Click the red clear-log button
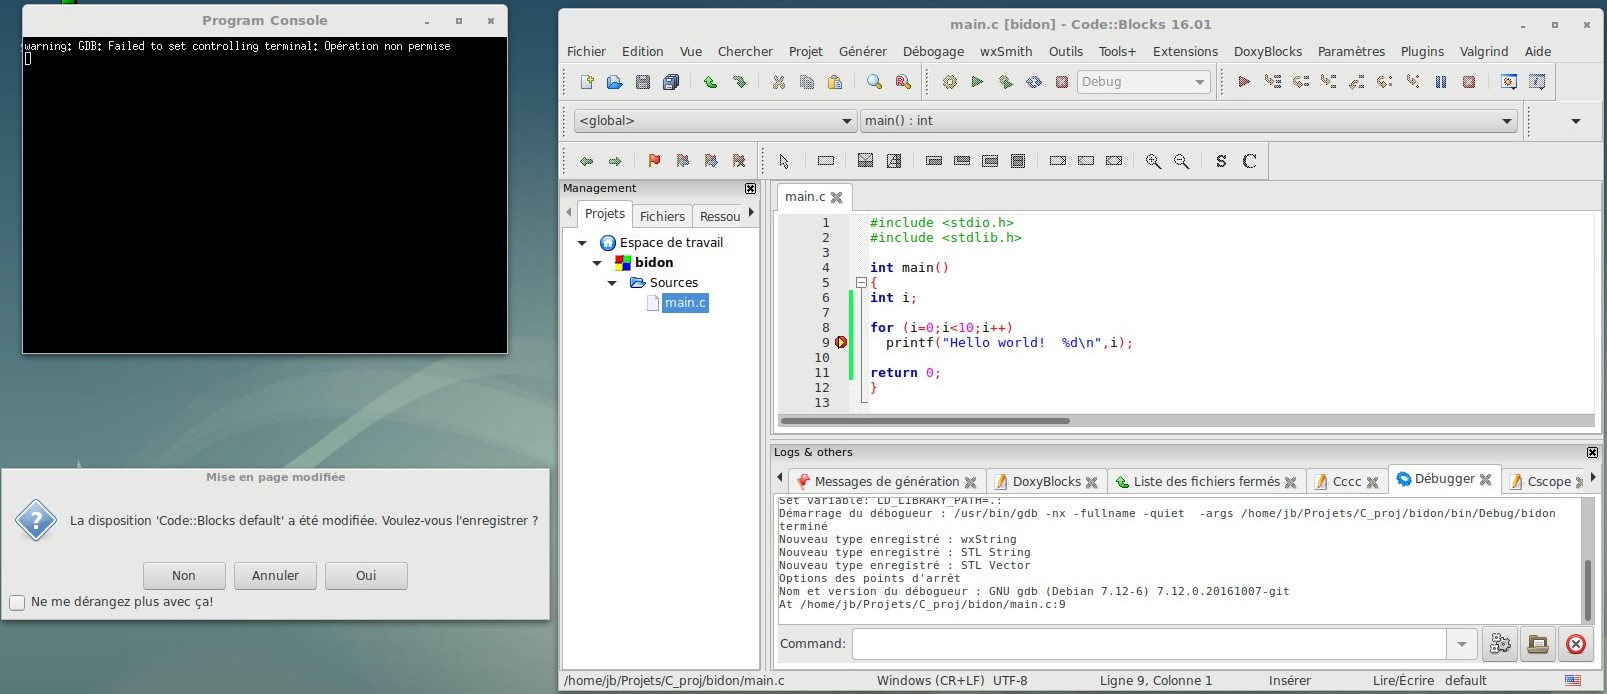Viewport: 1607px width, 694px height. click(1576, 644)
